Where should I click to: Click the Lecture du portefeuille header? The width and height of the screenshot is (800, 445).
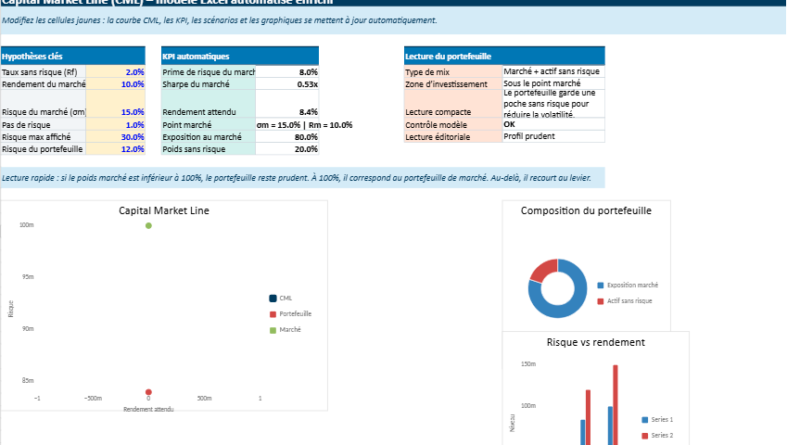pos(503,56)
